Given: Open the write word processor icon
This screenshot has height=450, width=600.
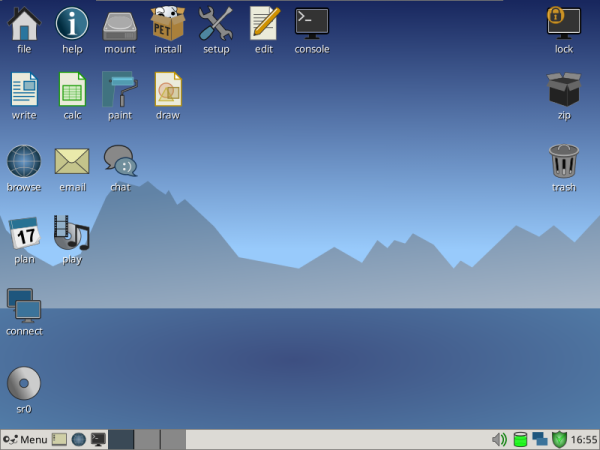Looking at the screenshot, I should [24, 90].
